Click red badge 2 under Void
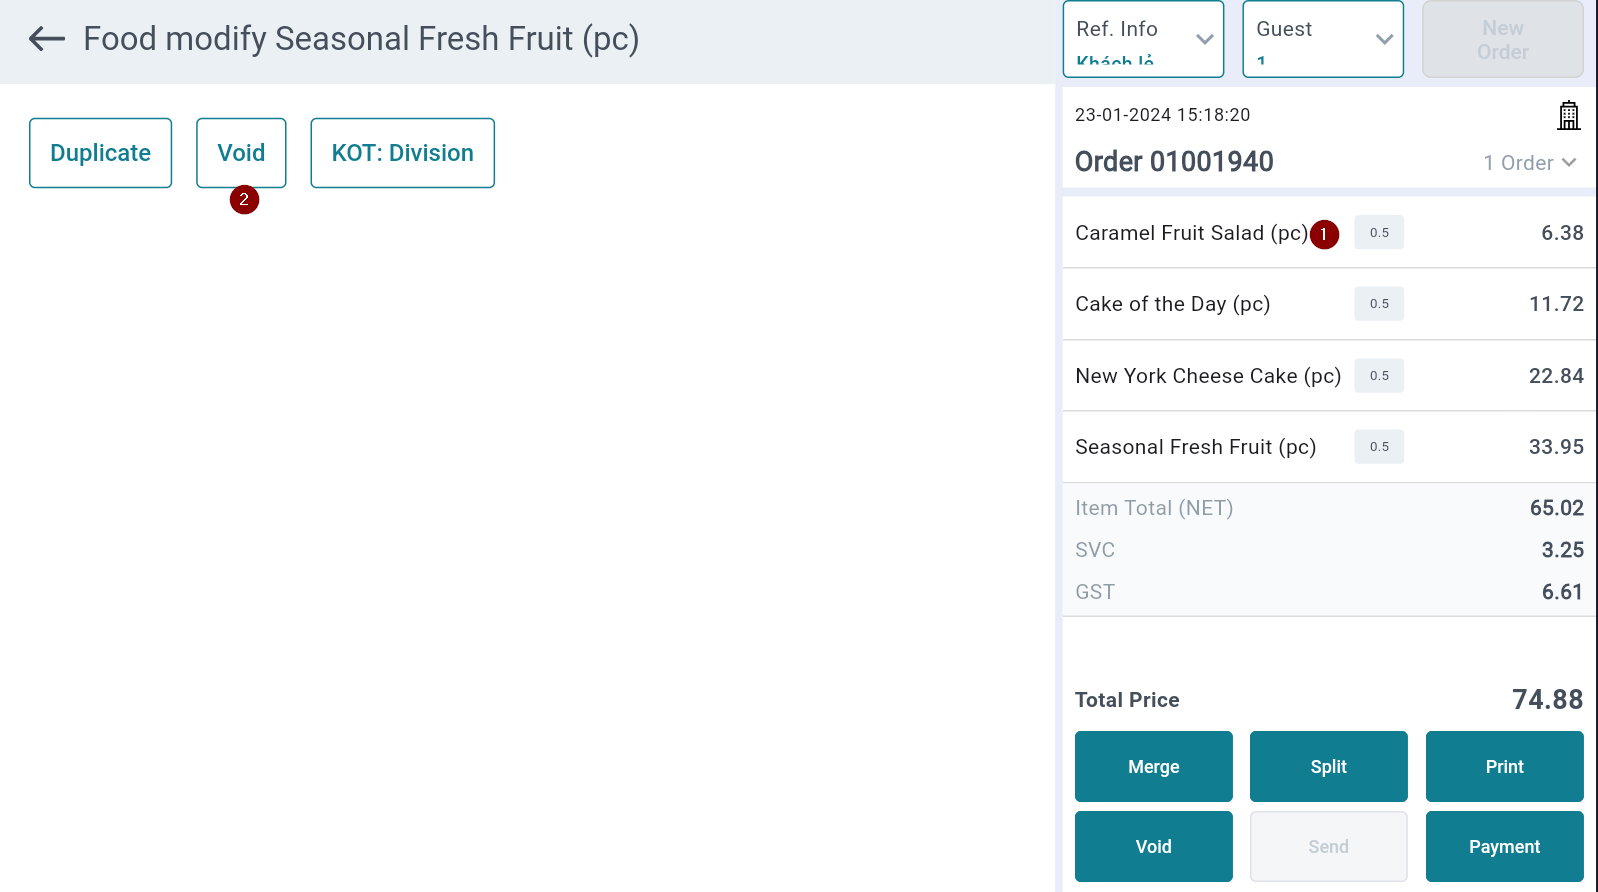The image size is (1598, 892). click(244, 200)
